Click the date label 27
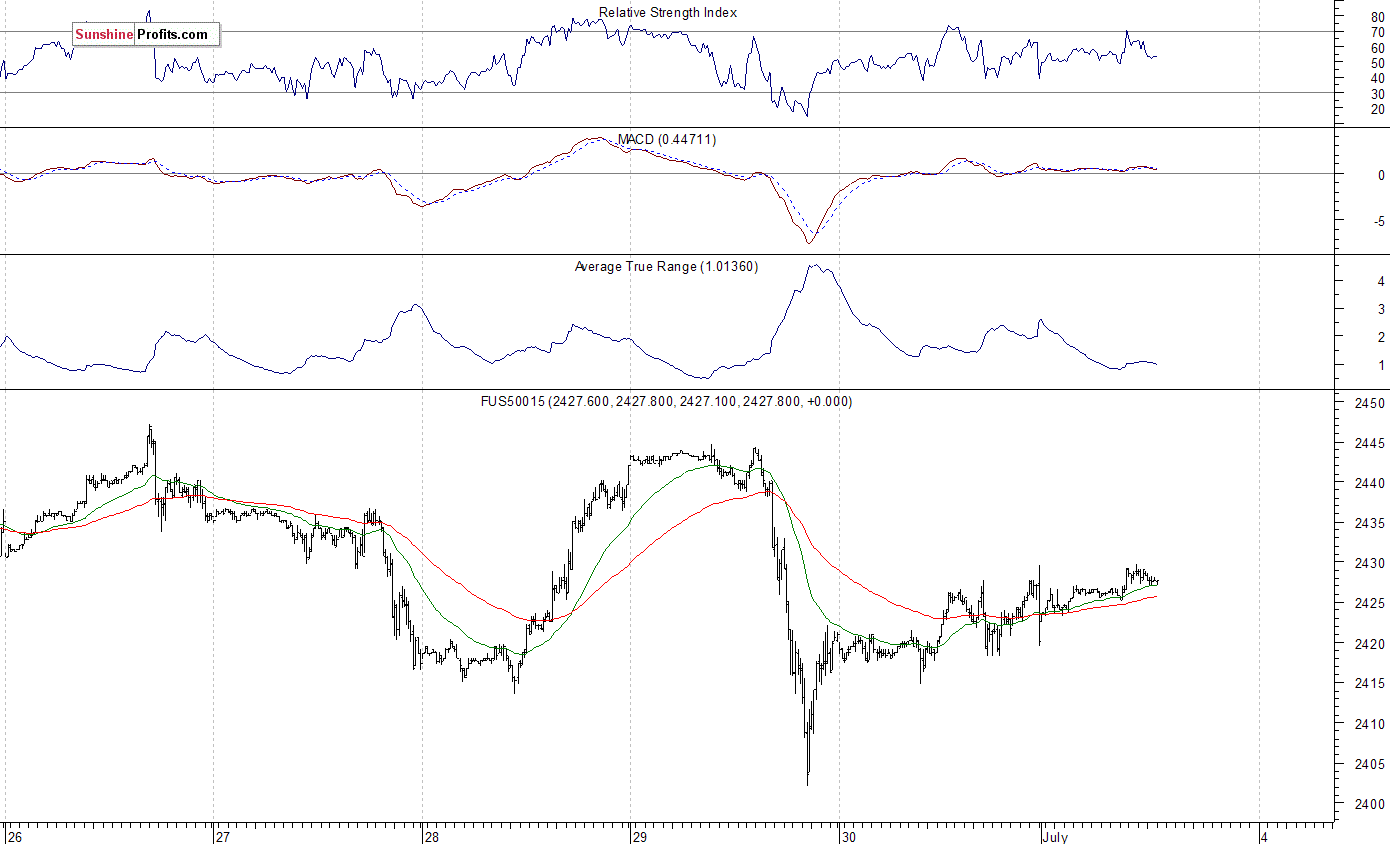The height and width of the screenshot is (844, 1390). click(224, 836)
